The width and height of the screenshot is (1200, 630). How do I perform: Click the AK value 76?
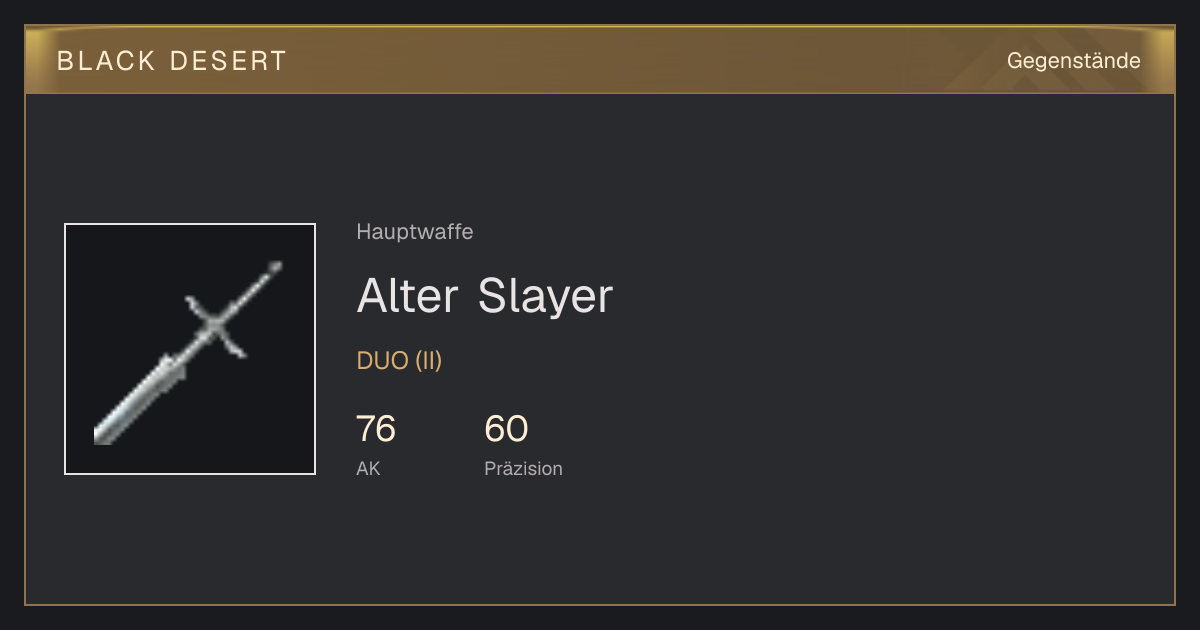point(376,429)
